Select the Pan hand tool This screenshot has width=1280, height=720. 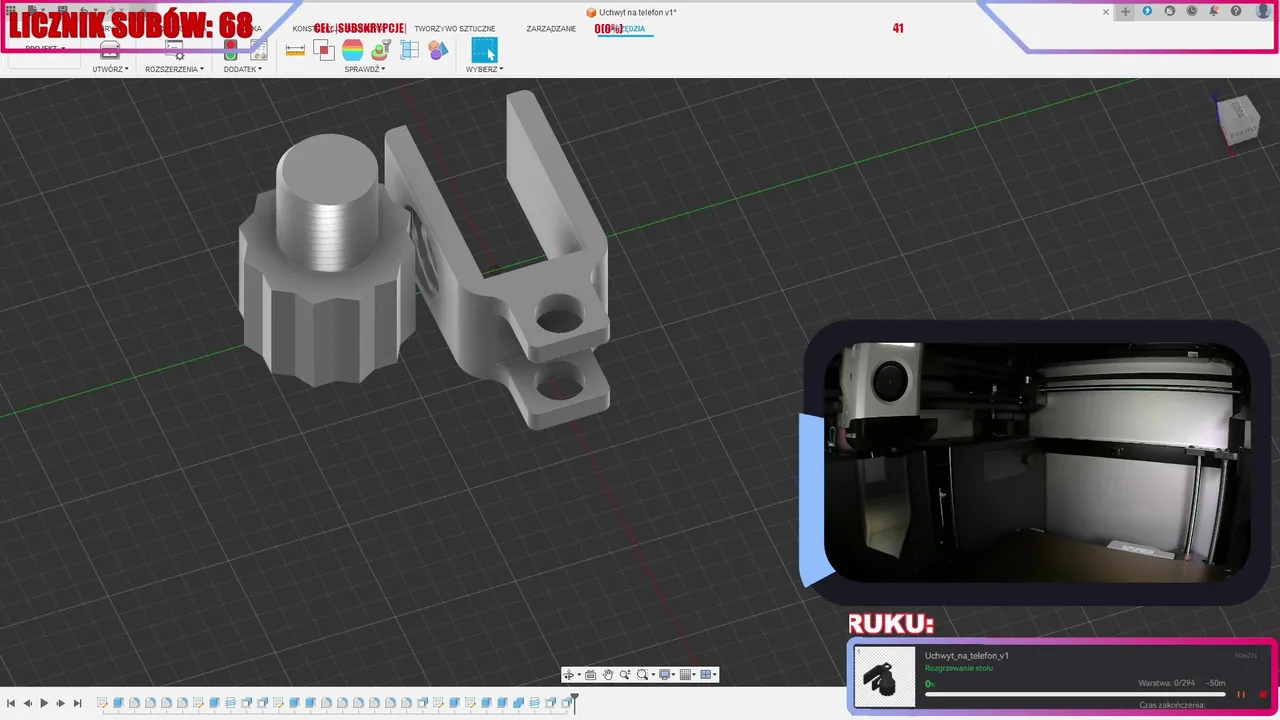coord(608,675)
